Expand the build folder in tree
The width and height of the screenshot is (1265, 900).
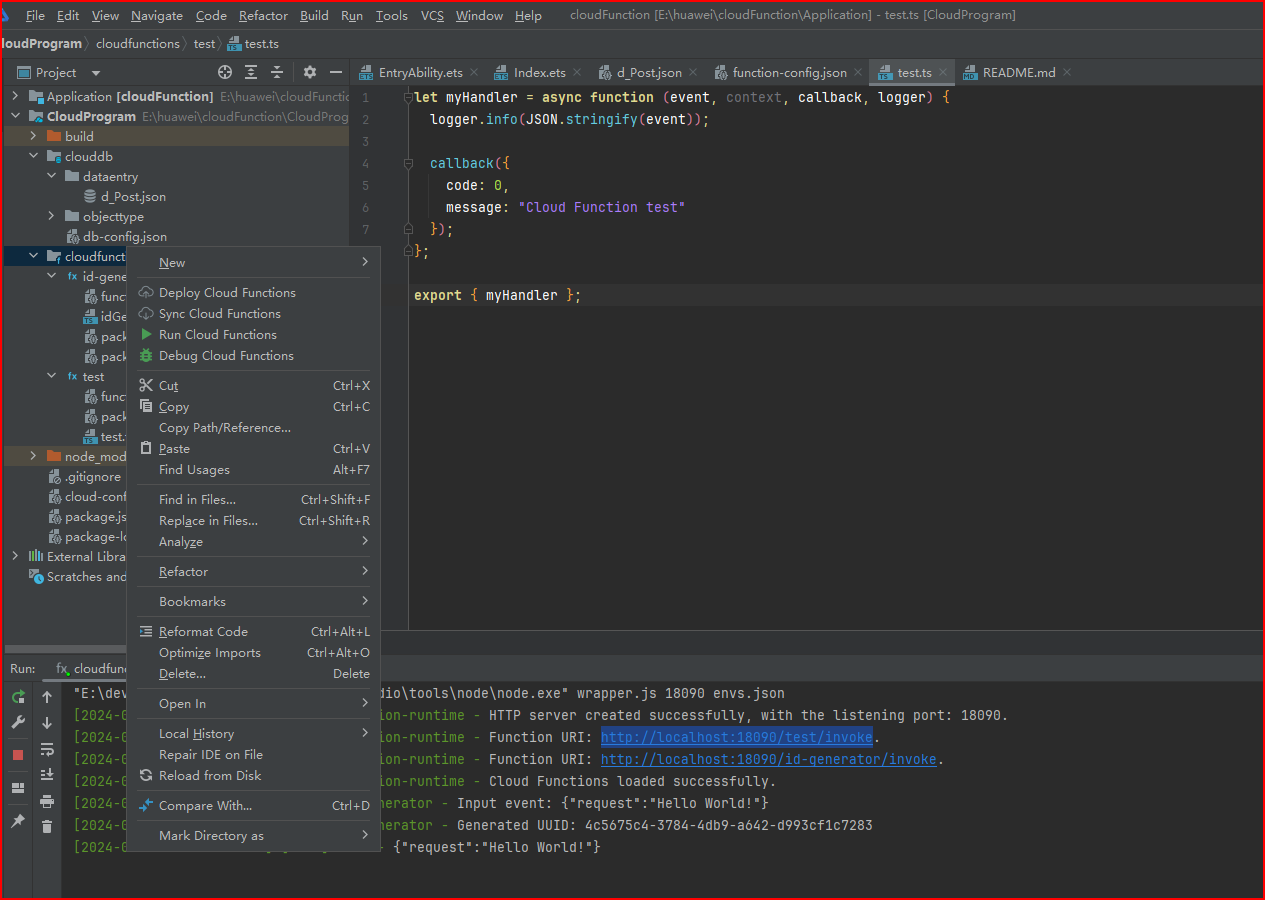point(34,136)
